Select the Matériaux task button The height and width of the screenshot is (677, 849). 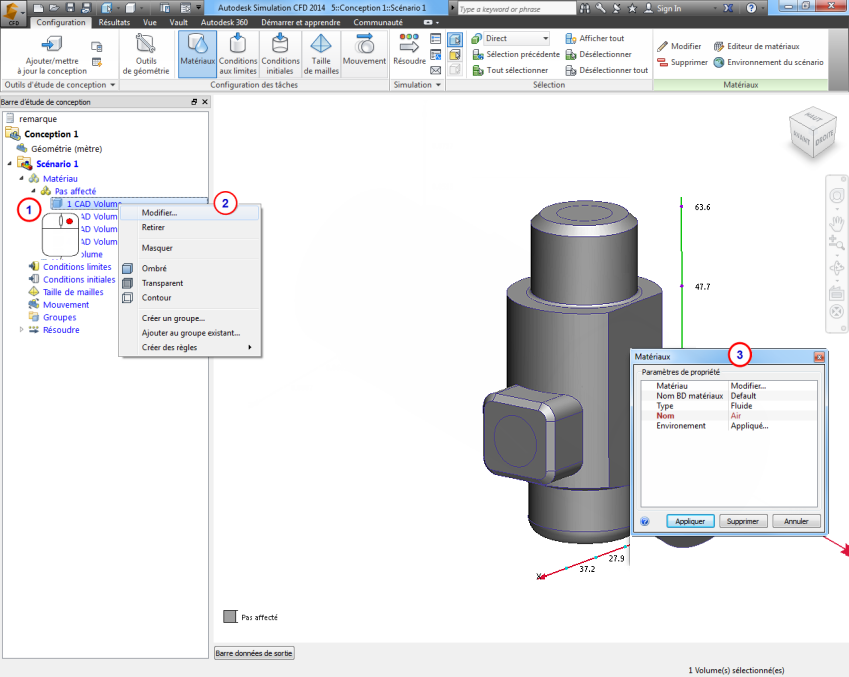[x=198, y=54]
